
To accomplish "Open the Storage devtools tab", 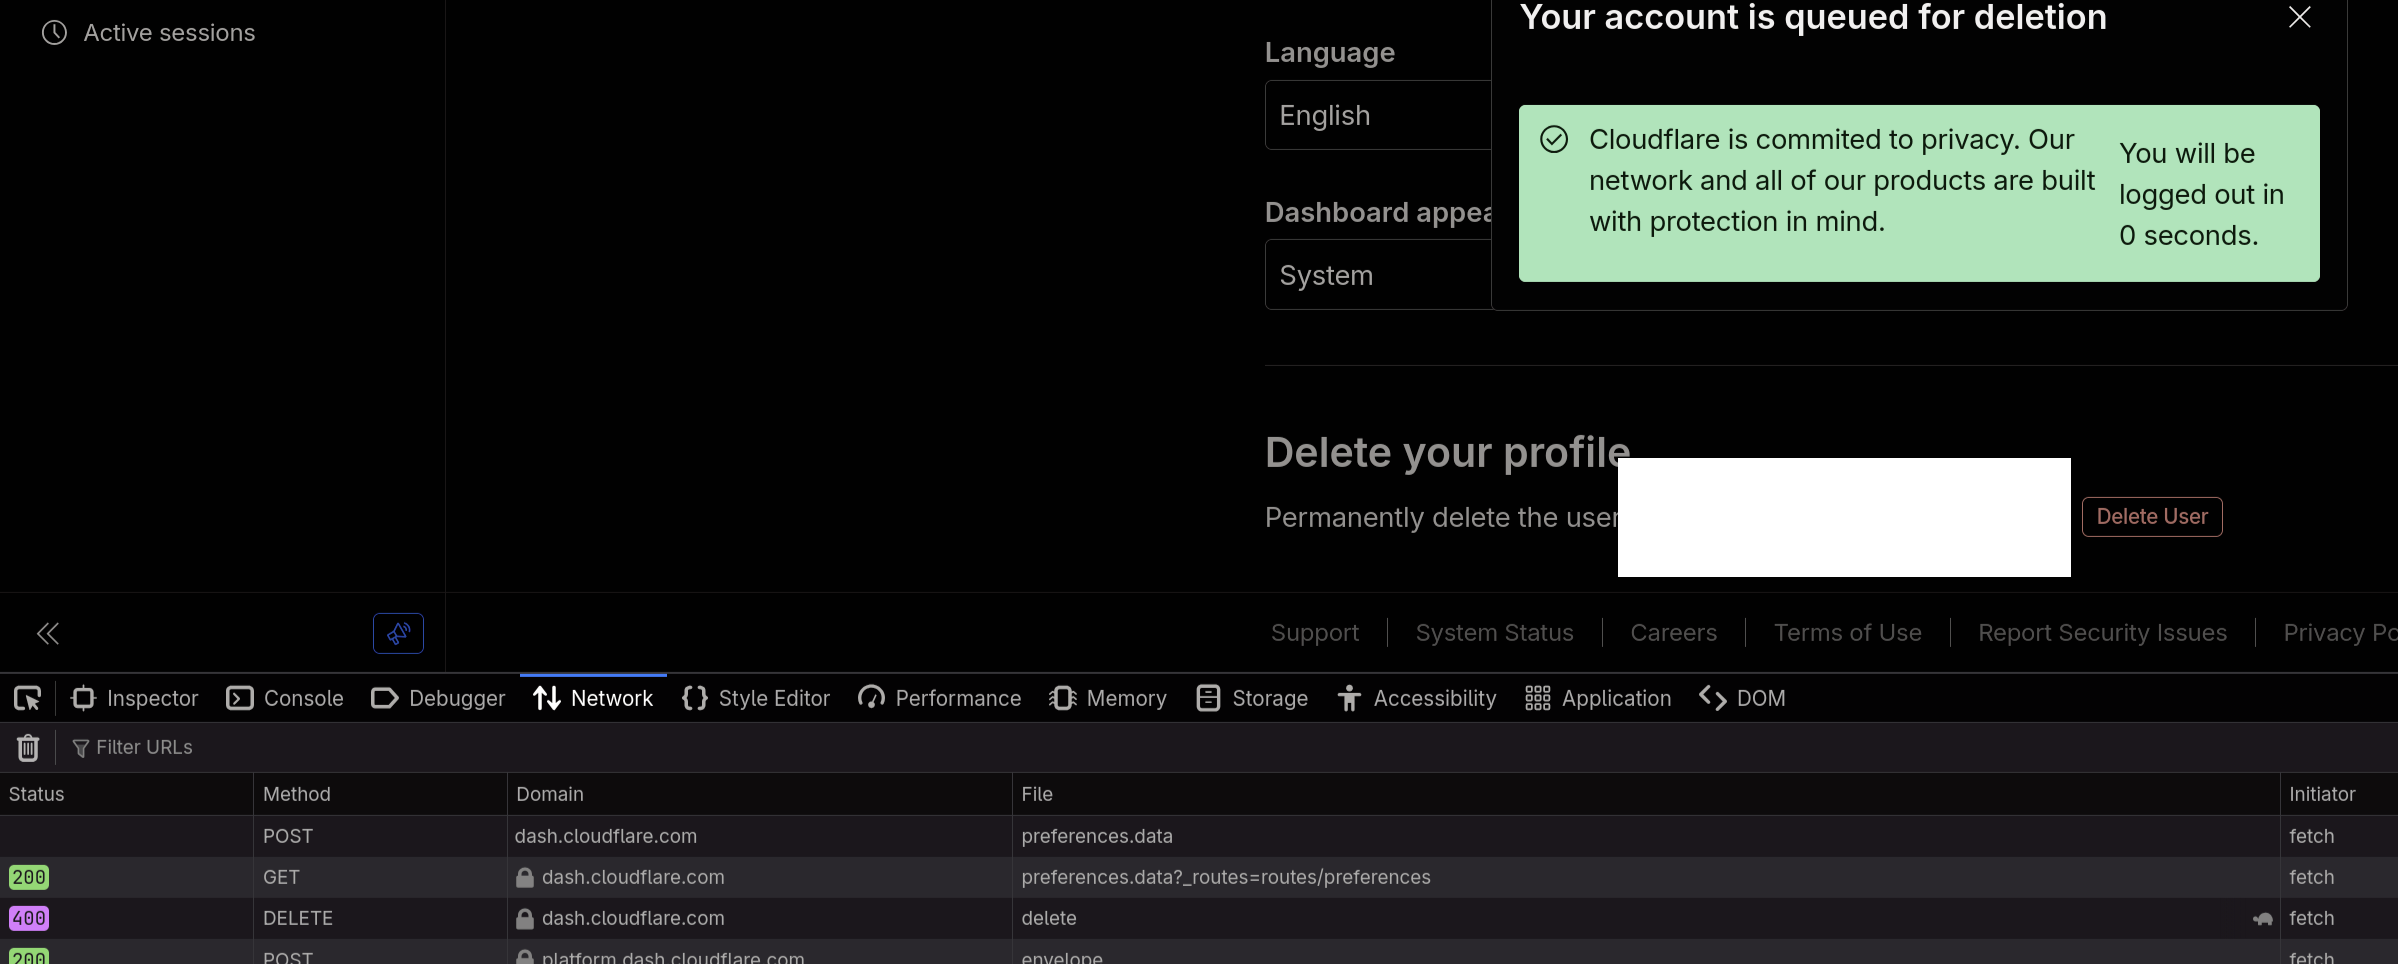I will click(x=1252, y=698).
